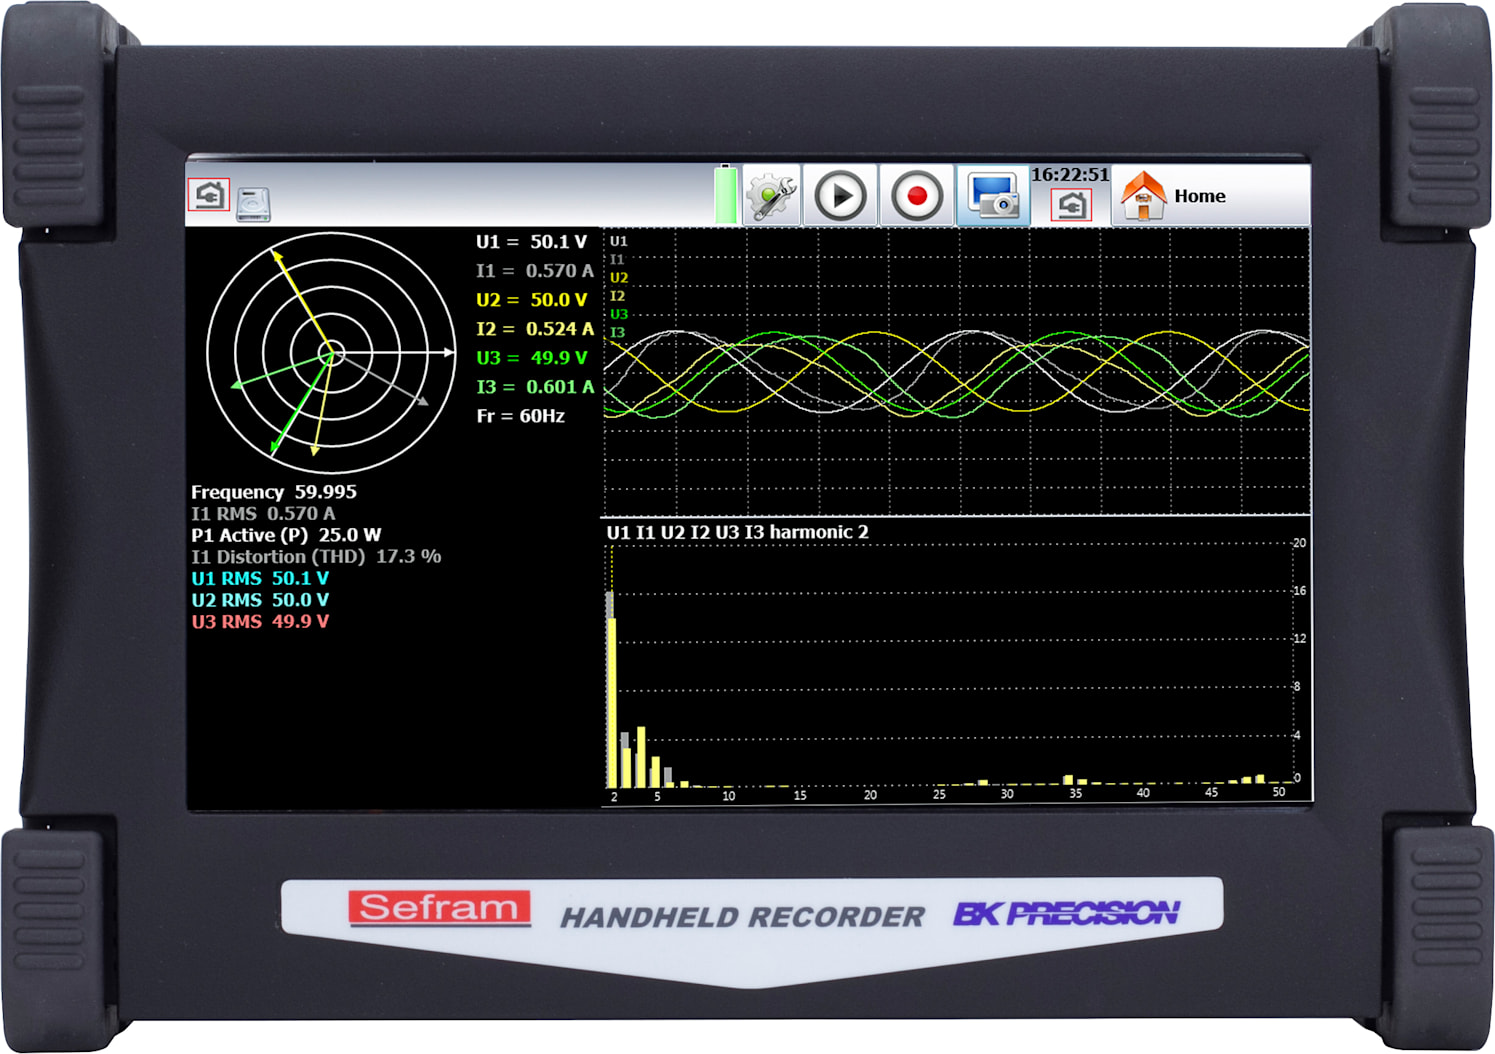Click the I1 Distortion (THD) measurement
1495x1054 pixels.
point(315,556)
